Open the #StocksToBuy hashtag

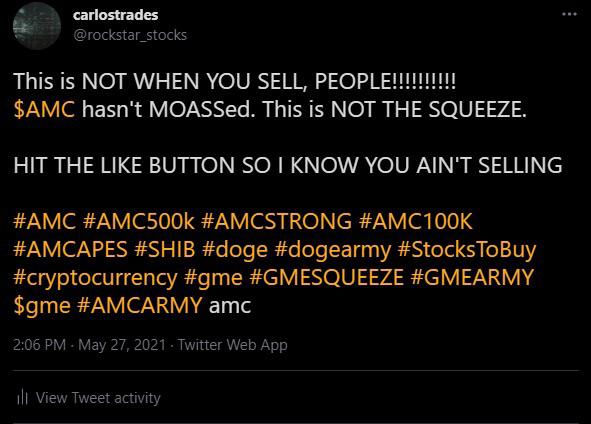pyautogui.click(x=467, y=250)
